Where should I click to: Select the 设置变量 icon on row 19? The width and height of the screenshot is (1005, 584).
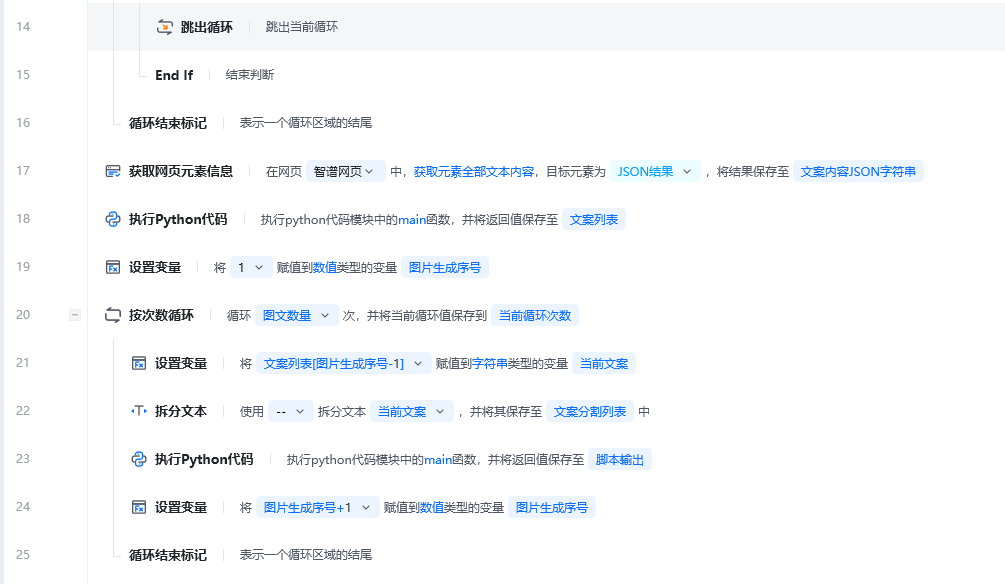[113, 267]
